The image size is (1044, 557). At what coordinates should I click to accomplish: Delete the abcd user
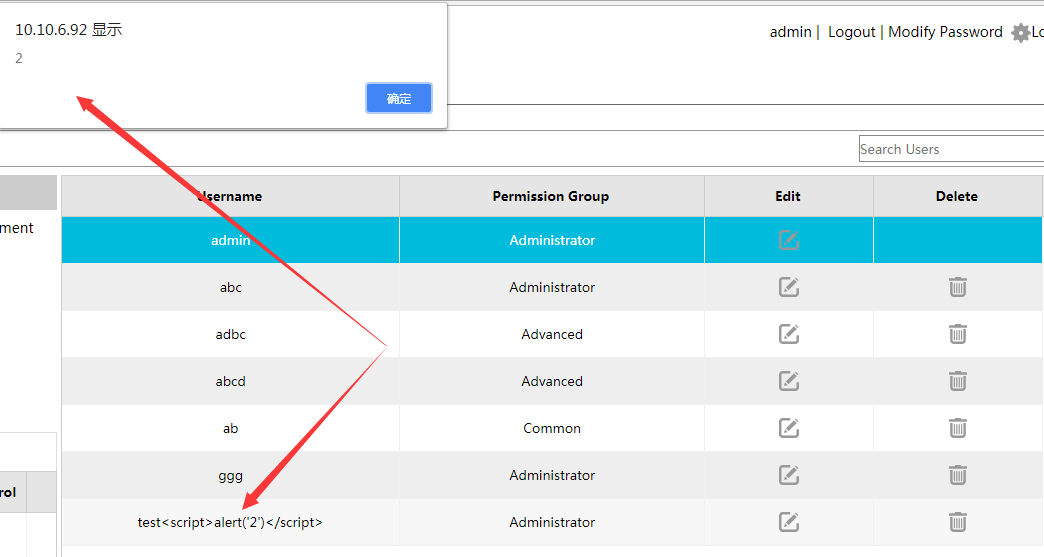click(x=957, y=381)
